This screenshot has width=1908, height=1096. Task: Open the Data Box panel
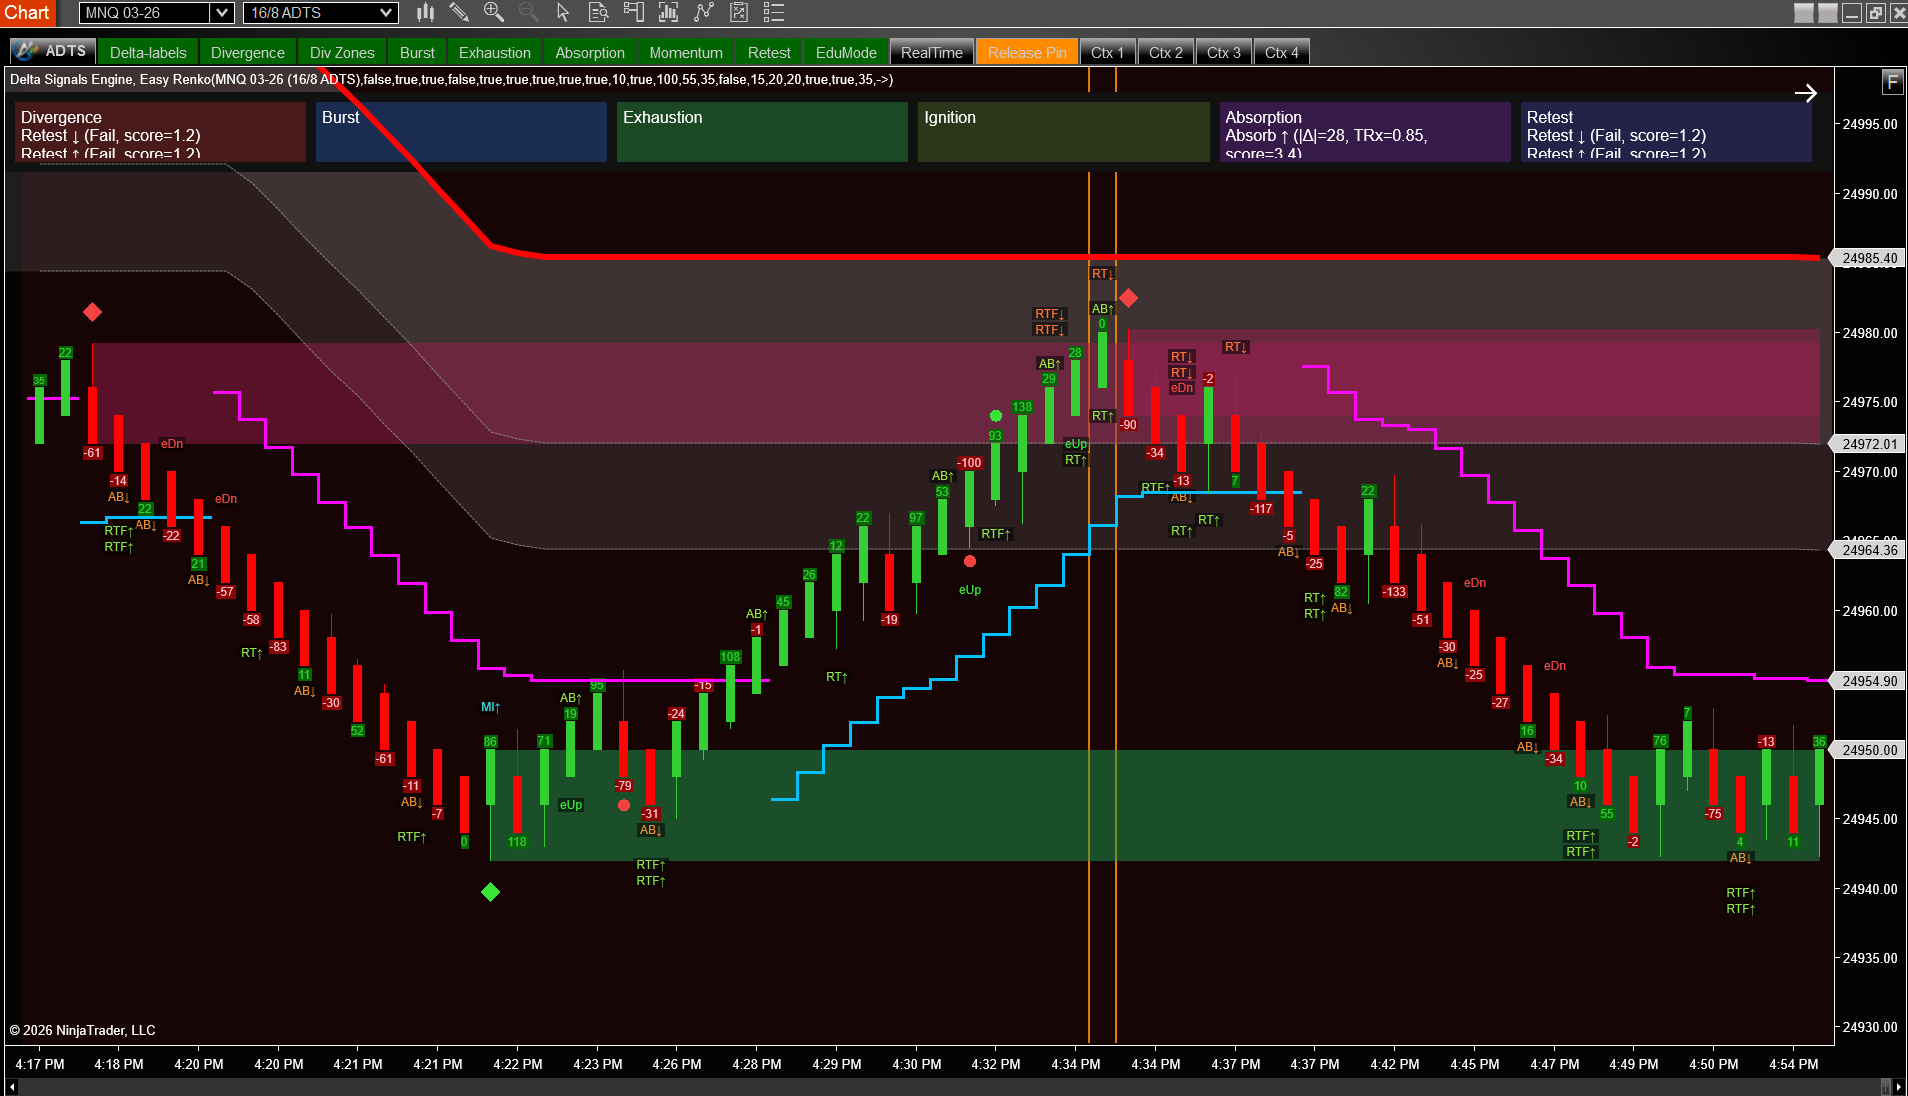(x=598, y=13)
